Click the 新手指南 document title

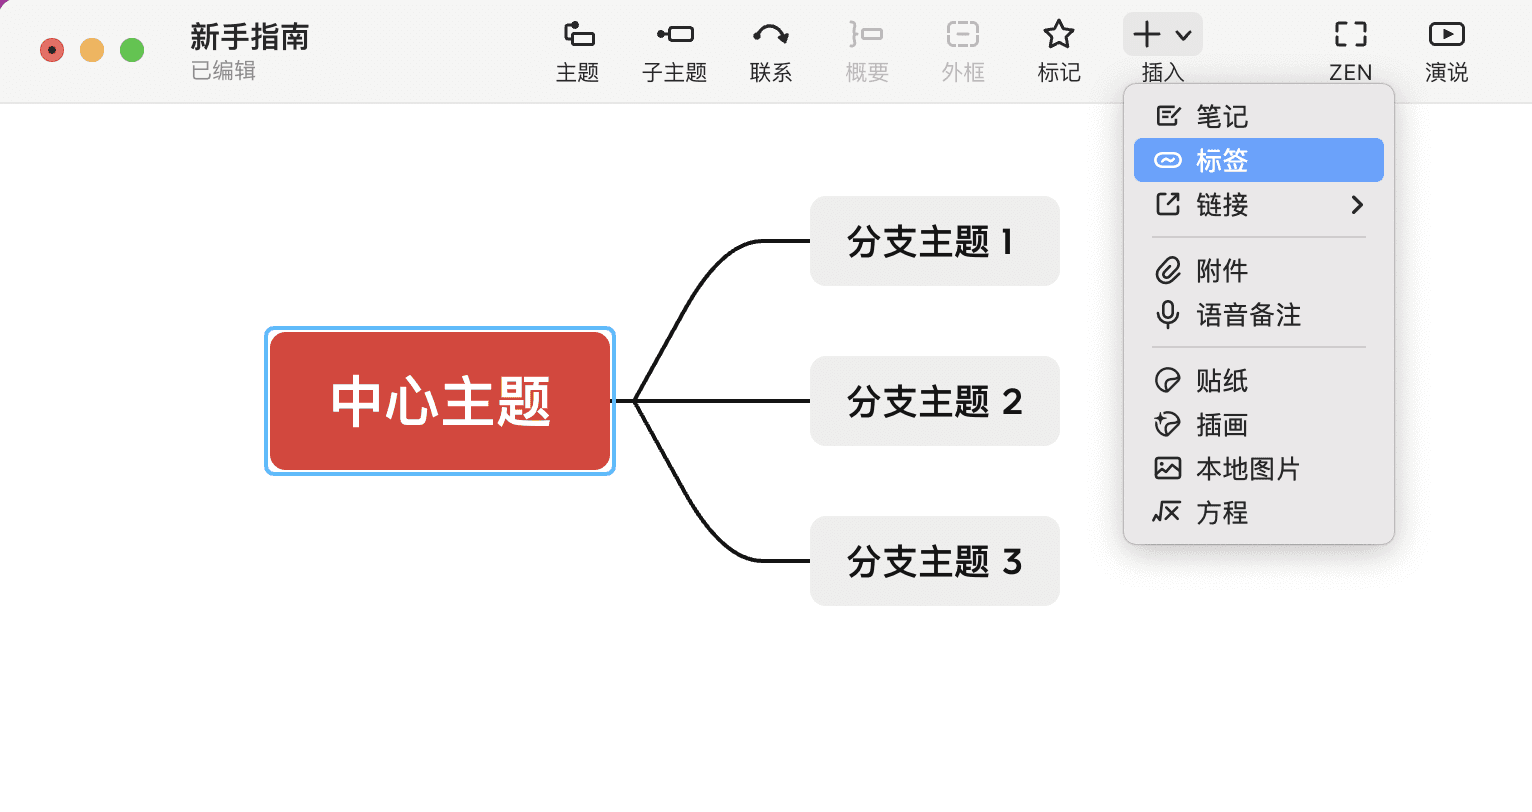coord(250,37)
